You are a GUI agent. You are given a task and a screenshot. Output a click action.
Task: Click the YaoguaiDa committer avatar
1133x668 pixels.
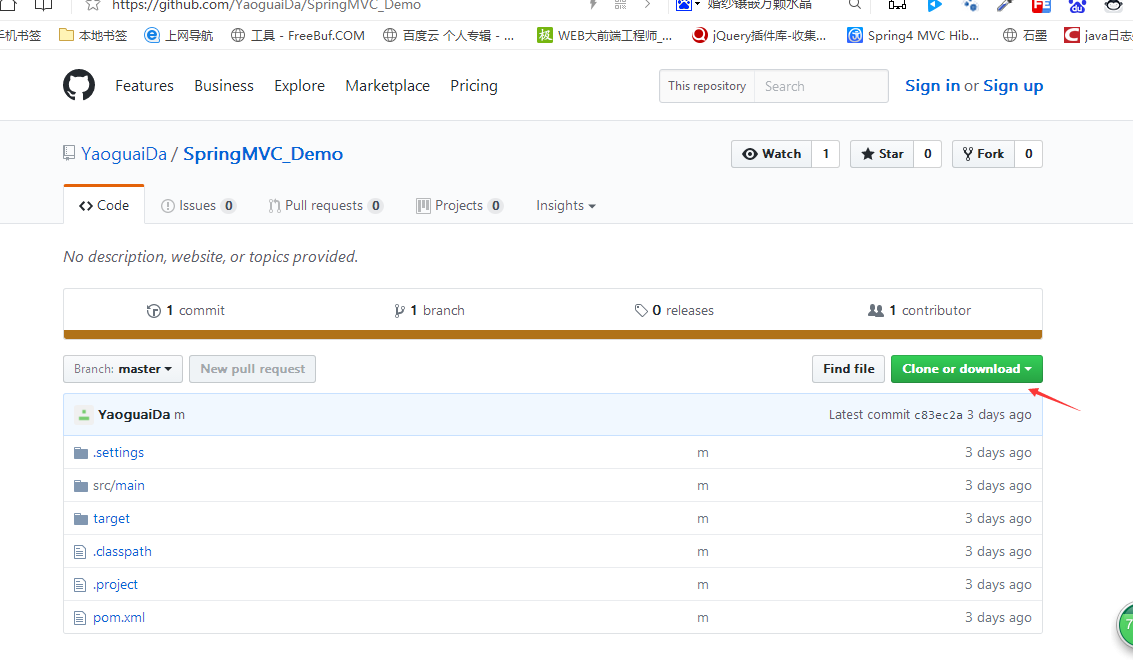84,415
